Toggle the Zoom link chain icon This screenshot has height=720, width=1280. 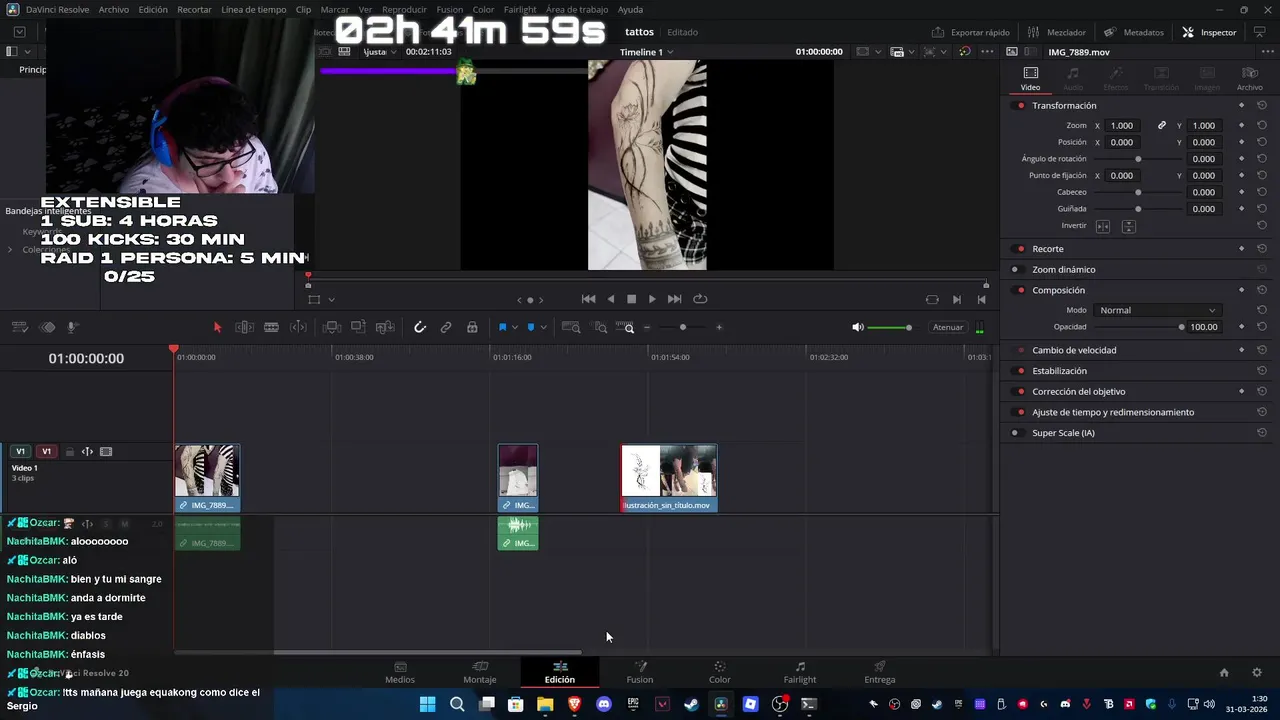1162,126
